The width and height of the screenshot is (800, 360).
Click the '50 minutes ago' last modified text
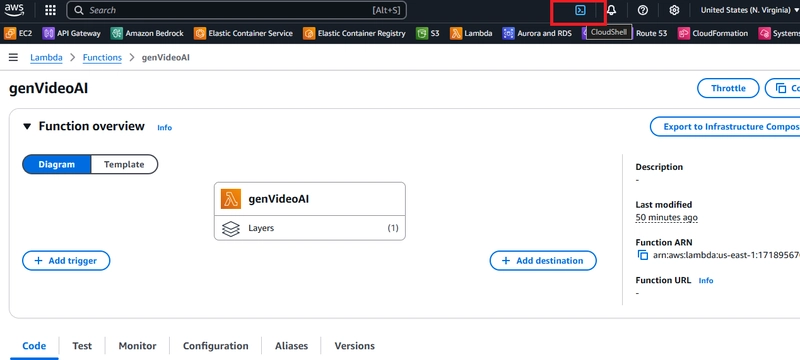tap(666, 217)
